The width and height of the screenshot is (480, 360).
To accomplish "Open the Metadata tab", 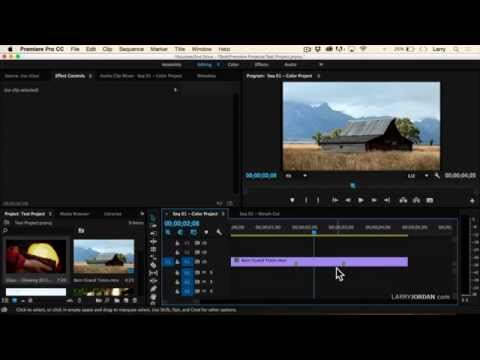I will (x=206, y=76).
